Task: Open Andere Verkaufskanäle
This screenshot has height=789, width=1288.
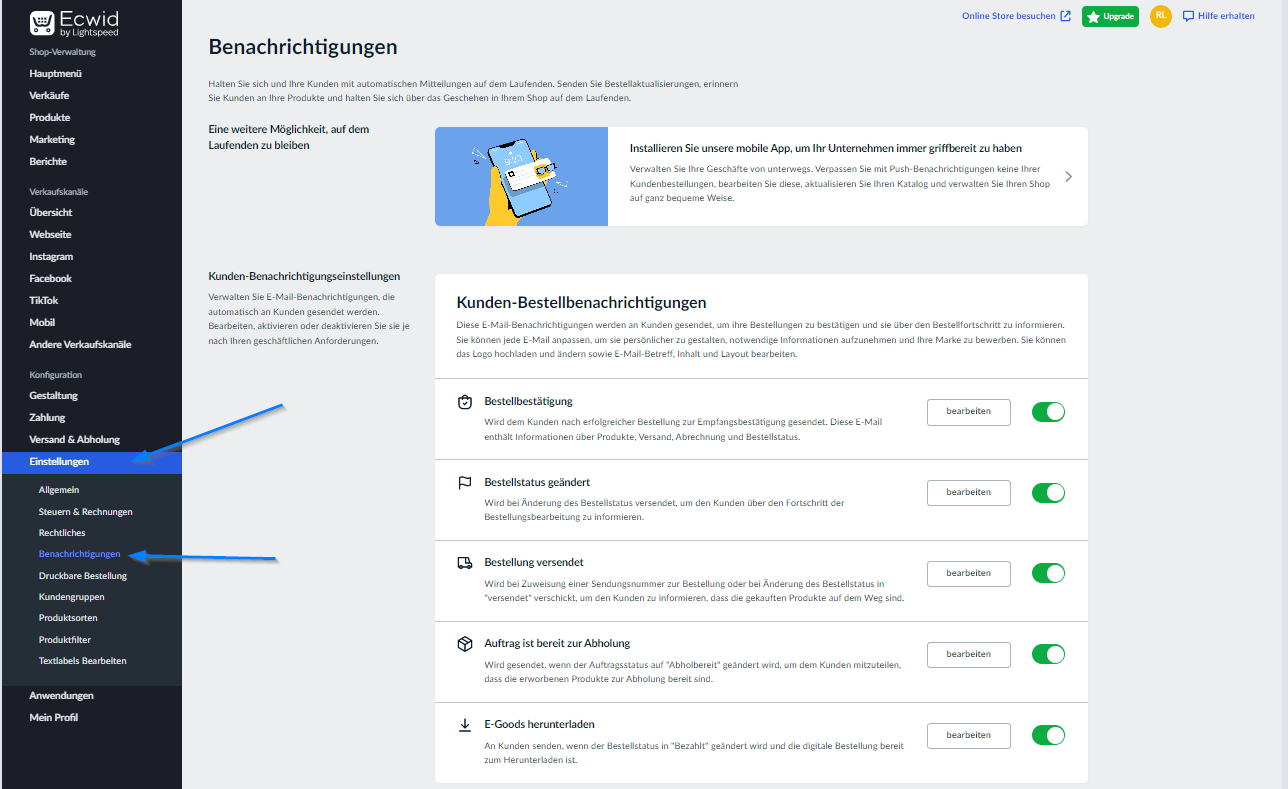Action: coord(80,345)
